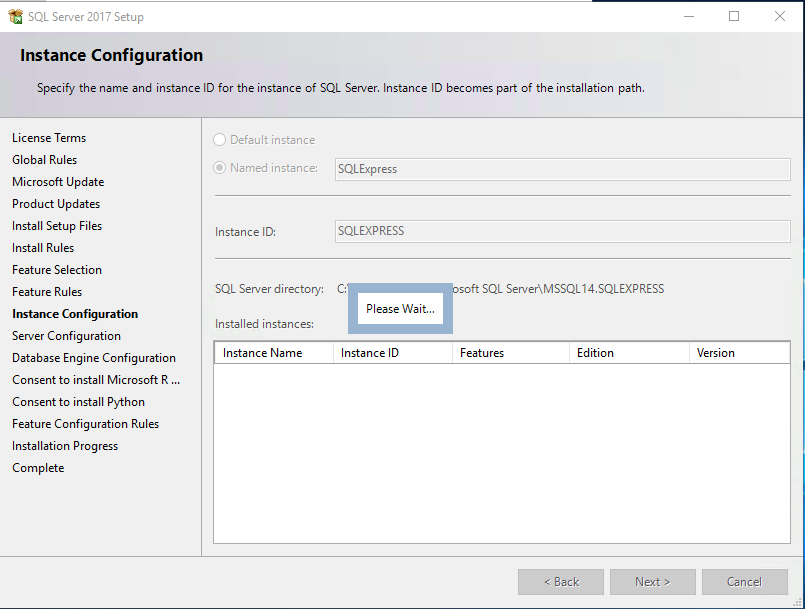Select the Instance Configuration step
The width and height of the screenshot is (805, 609).
75,314
